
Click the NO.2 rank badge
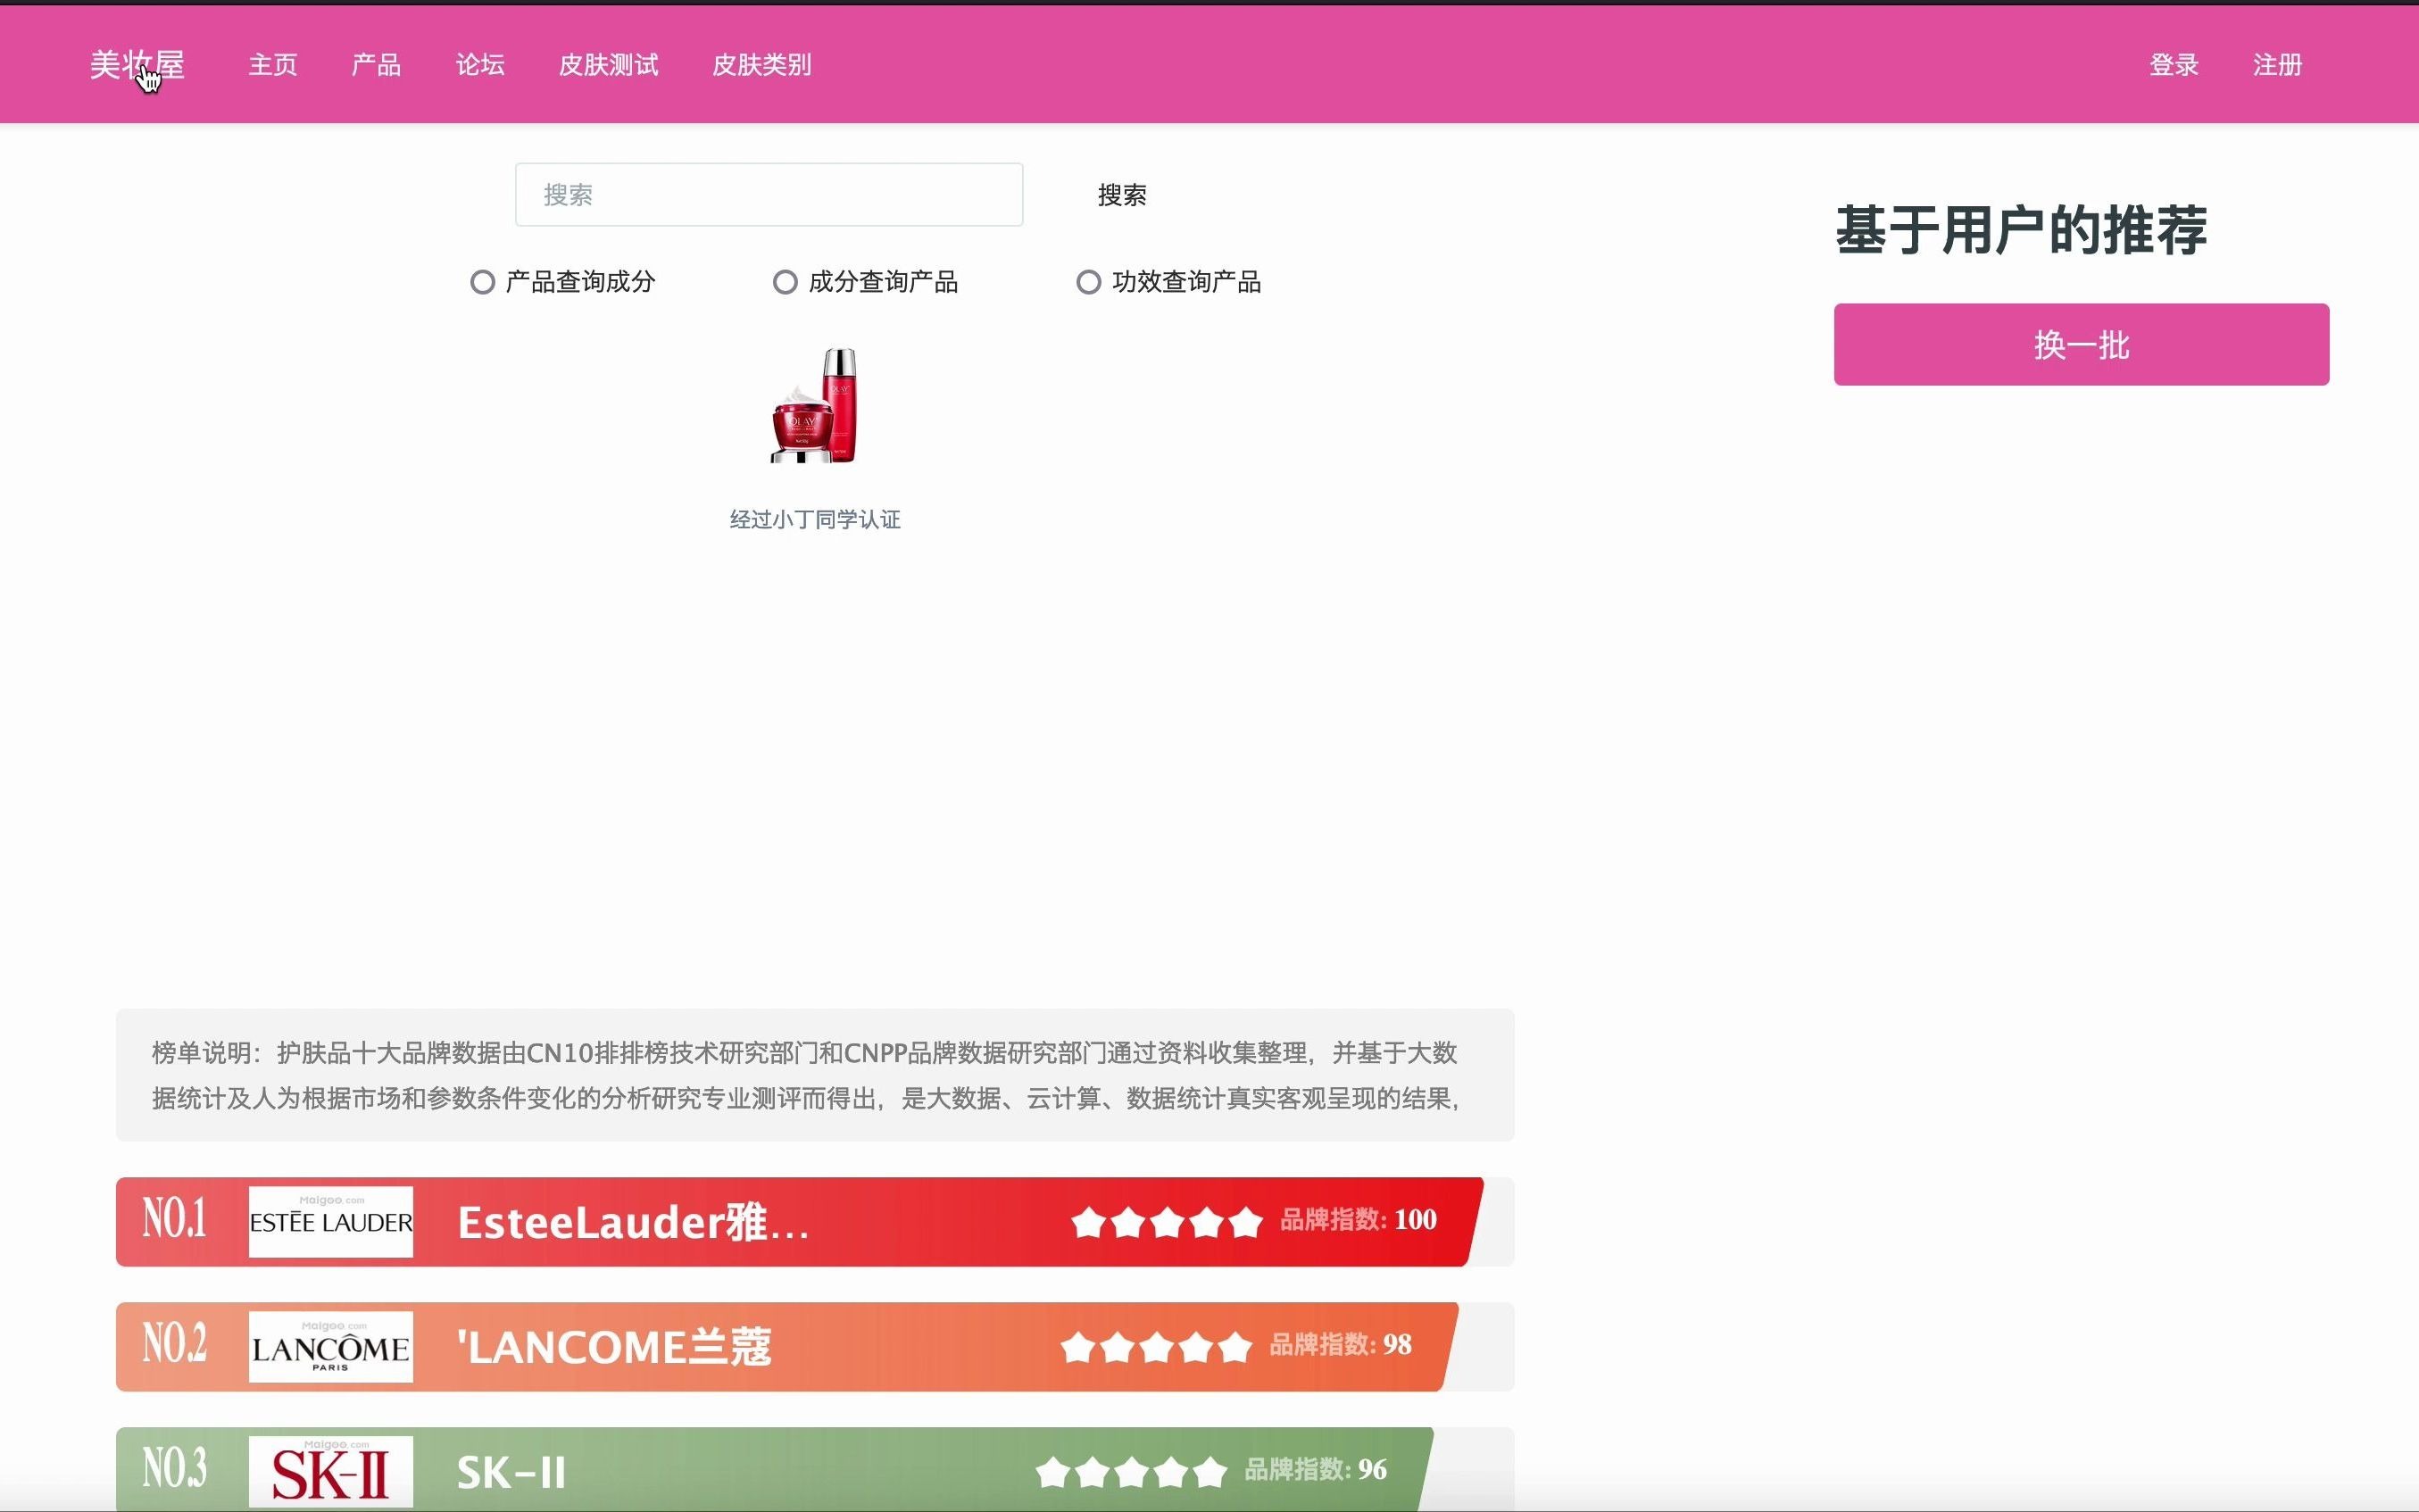click(x=175, y=1343)
